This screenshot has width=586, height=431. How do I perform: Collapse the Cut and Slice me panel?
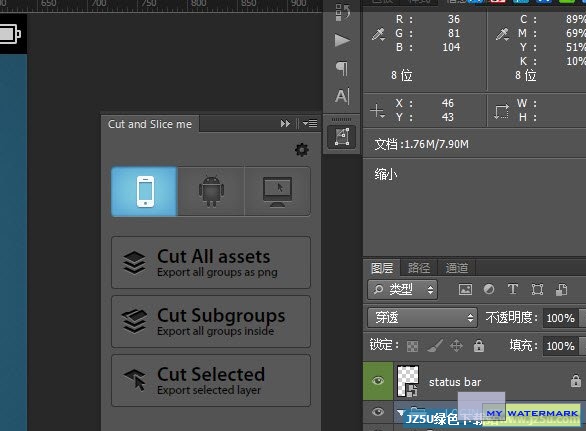[x=285, y=124]
